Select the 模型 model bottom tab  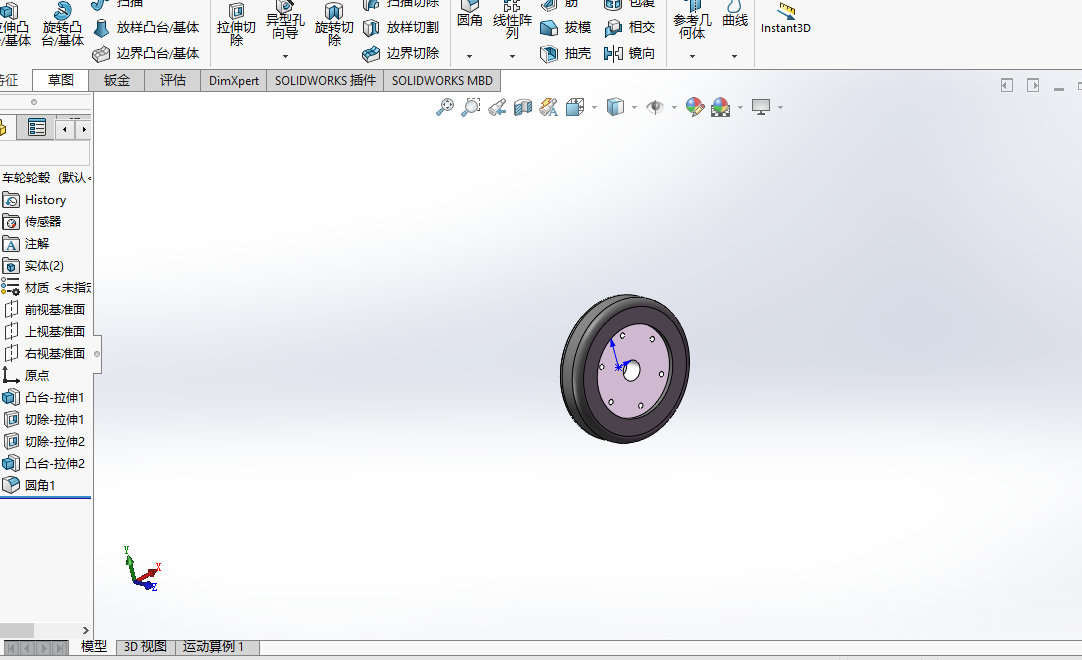pyautogui.click(x=94, y=647)
